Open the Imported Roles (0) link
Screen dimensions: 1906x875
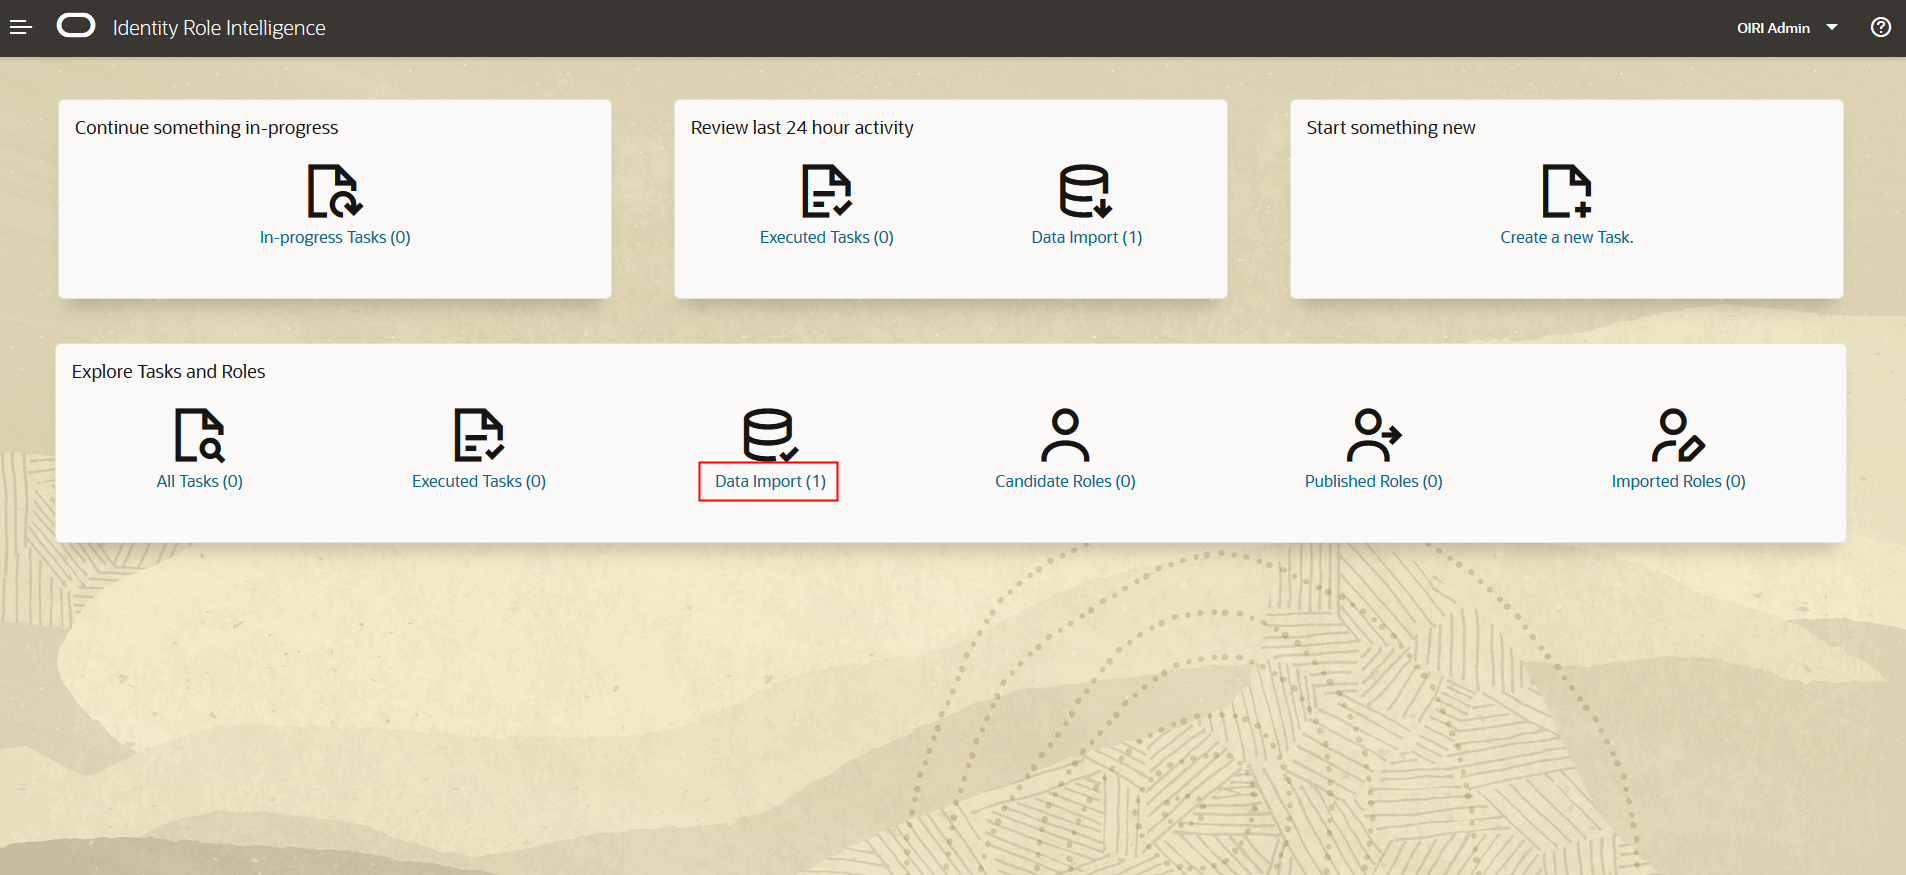coord(1679,481)
